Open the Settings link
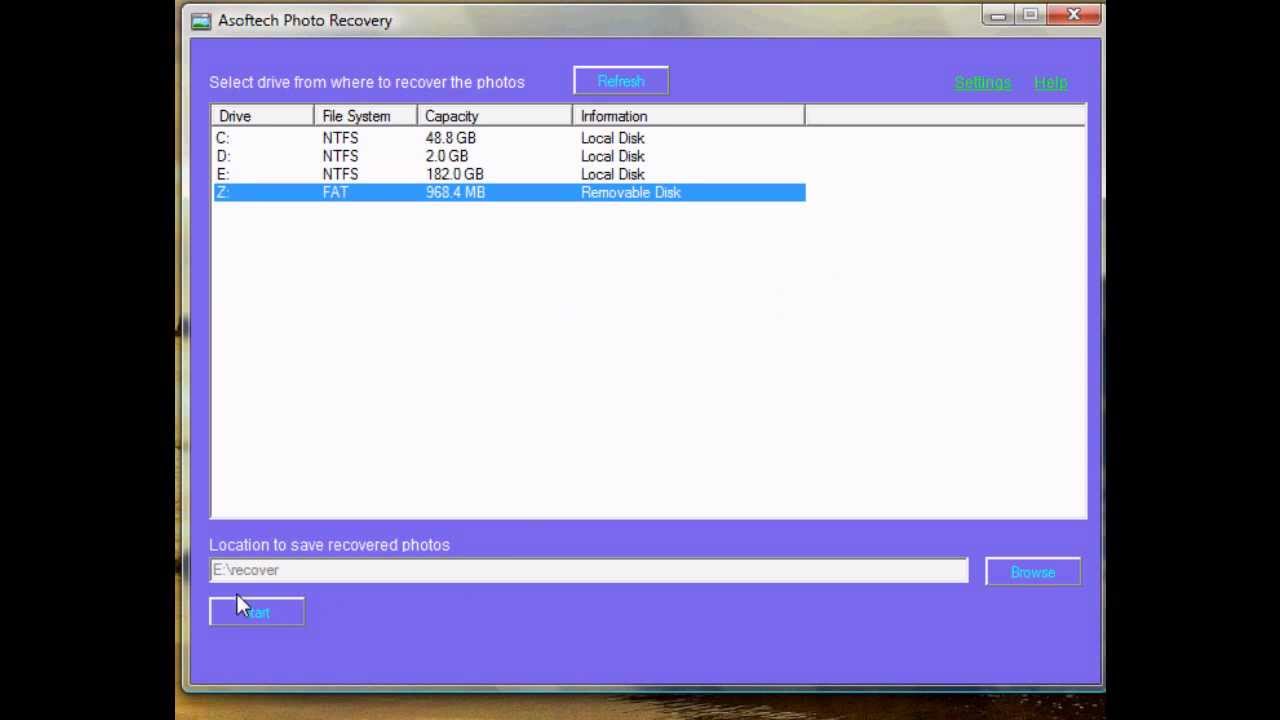The height and width of the screenshot is (720, 1280). (982, 82)
